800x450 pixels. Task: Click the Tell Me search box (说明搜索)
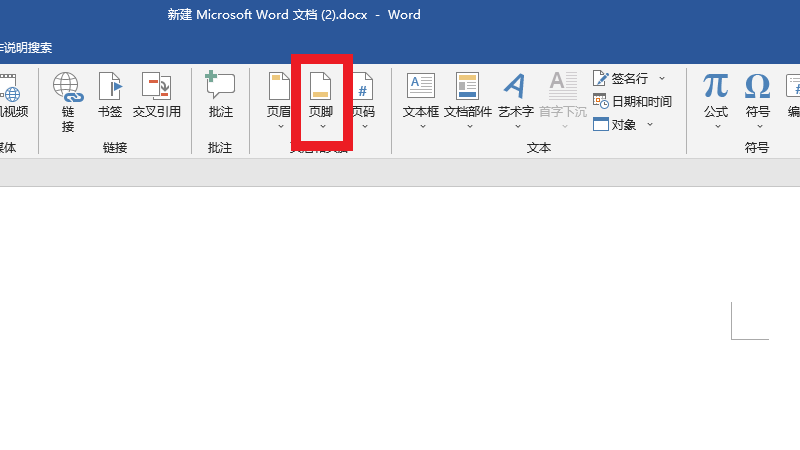click(28, 48)
